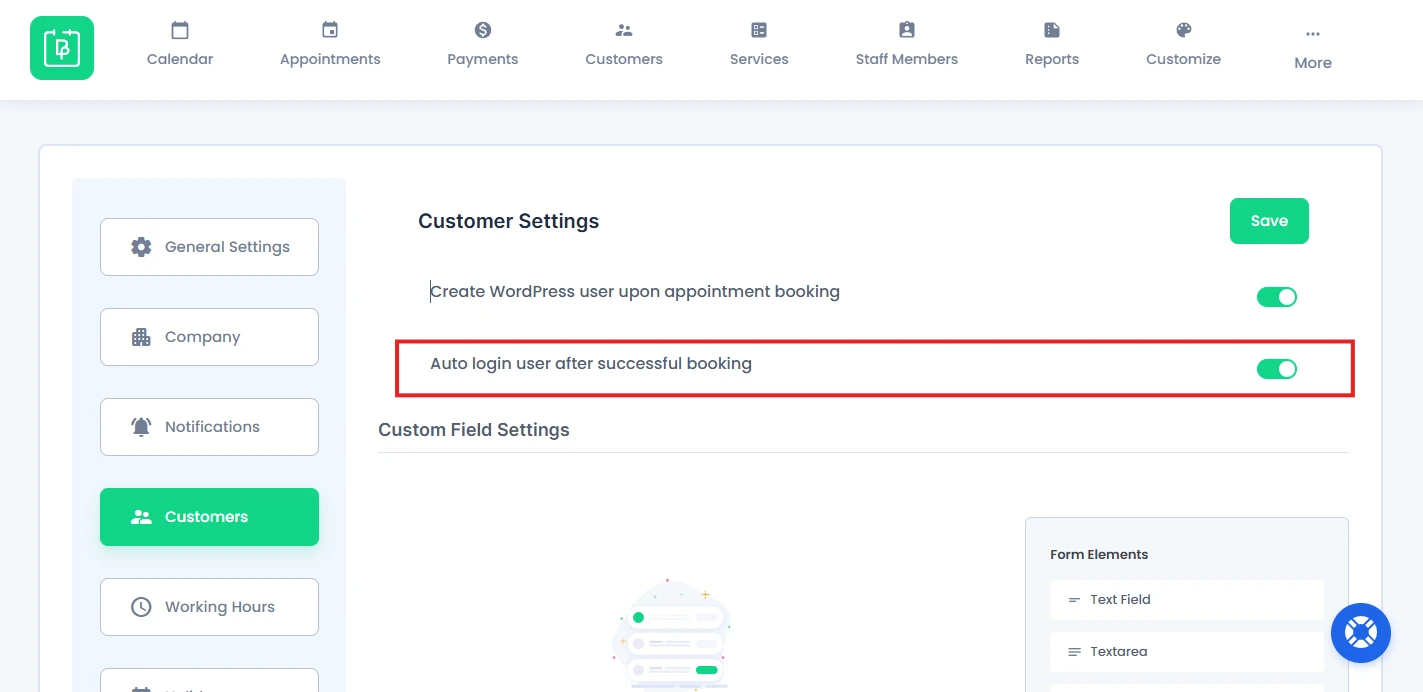Click the Customize palette icon
1423x692 pixels.
coord(1184,30)
